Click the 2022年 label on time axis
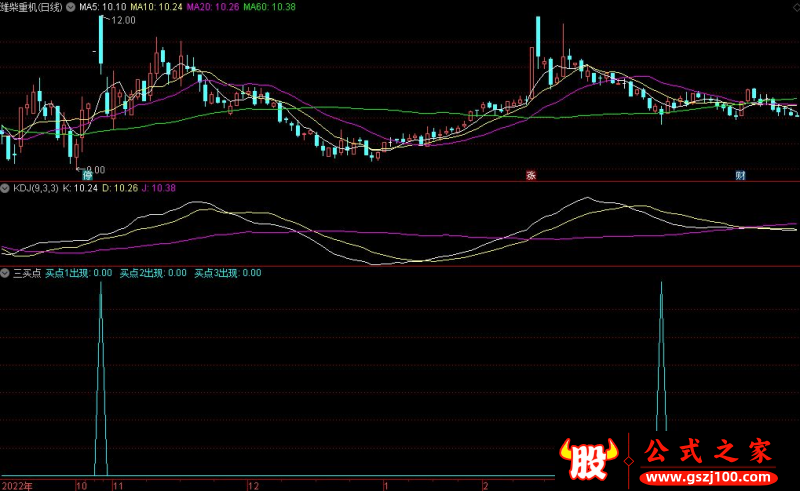The width and height of the screenshot is (800, 491). click(x=17, y=484)
